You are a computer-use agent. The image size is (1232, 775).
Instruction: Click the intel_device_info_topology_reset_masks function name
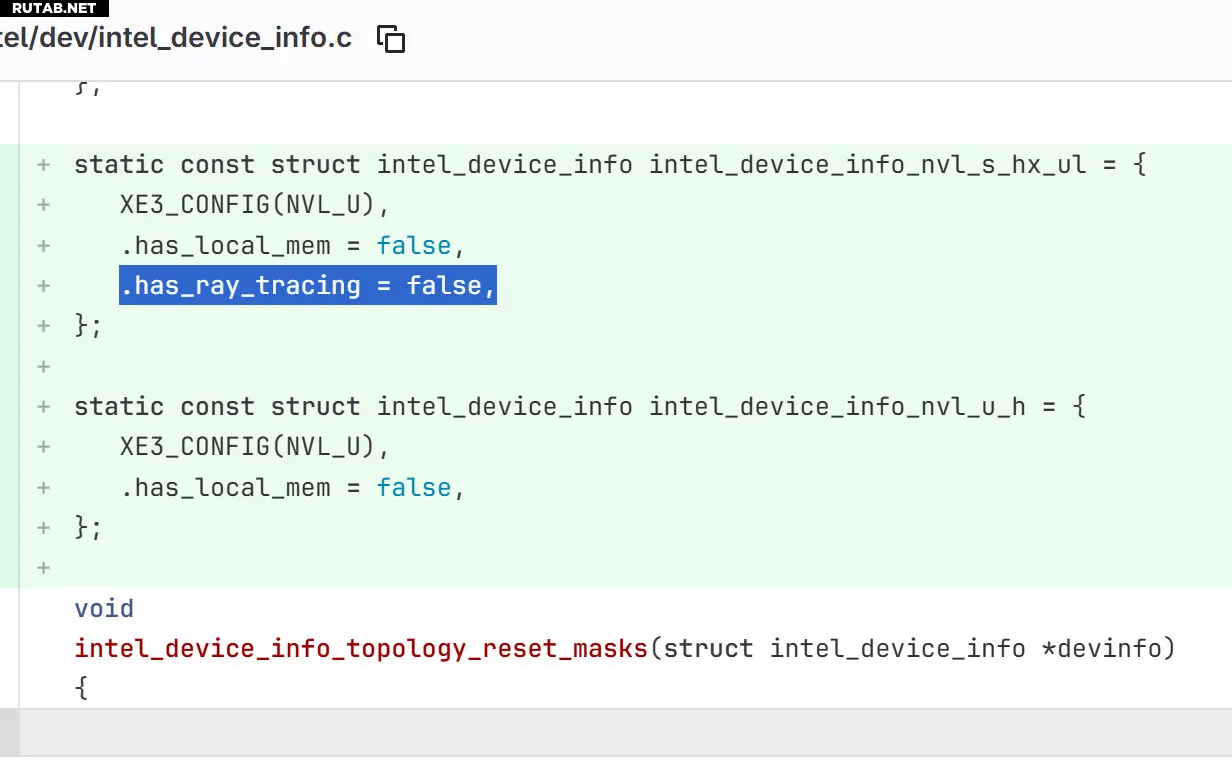[x=361, y=649]
